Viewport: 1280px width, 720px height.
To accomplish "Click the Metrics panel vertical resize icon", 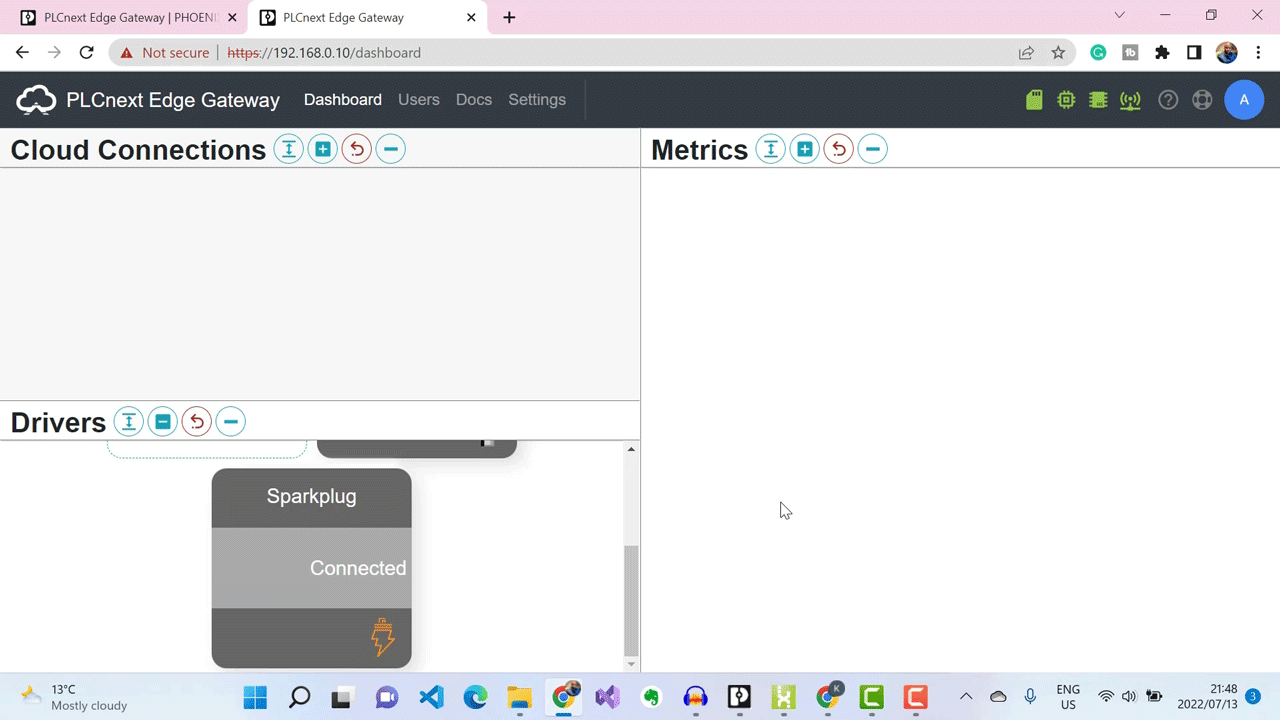I will pos(771,149).
